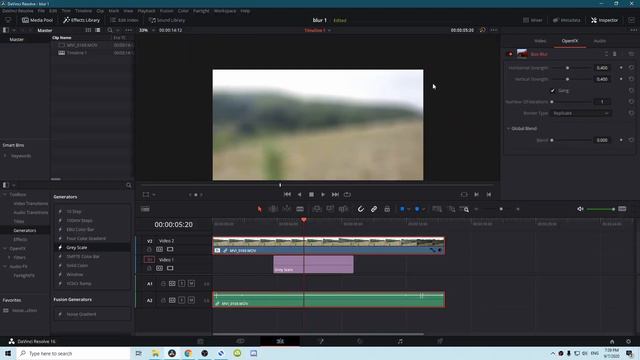Open the Sound Library panel
This screenshot has height=360, width=640.
167,20
